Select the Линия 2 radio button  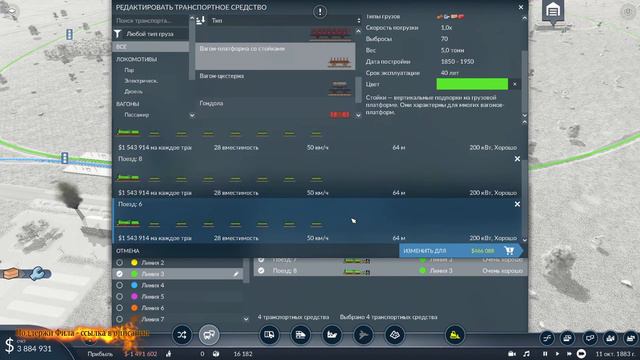[119, 262]
